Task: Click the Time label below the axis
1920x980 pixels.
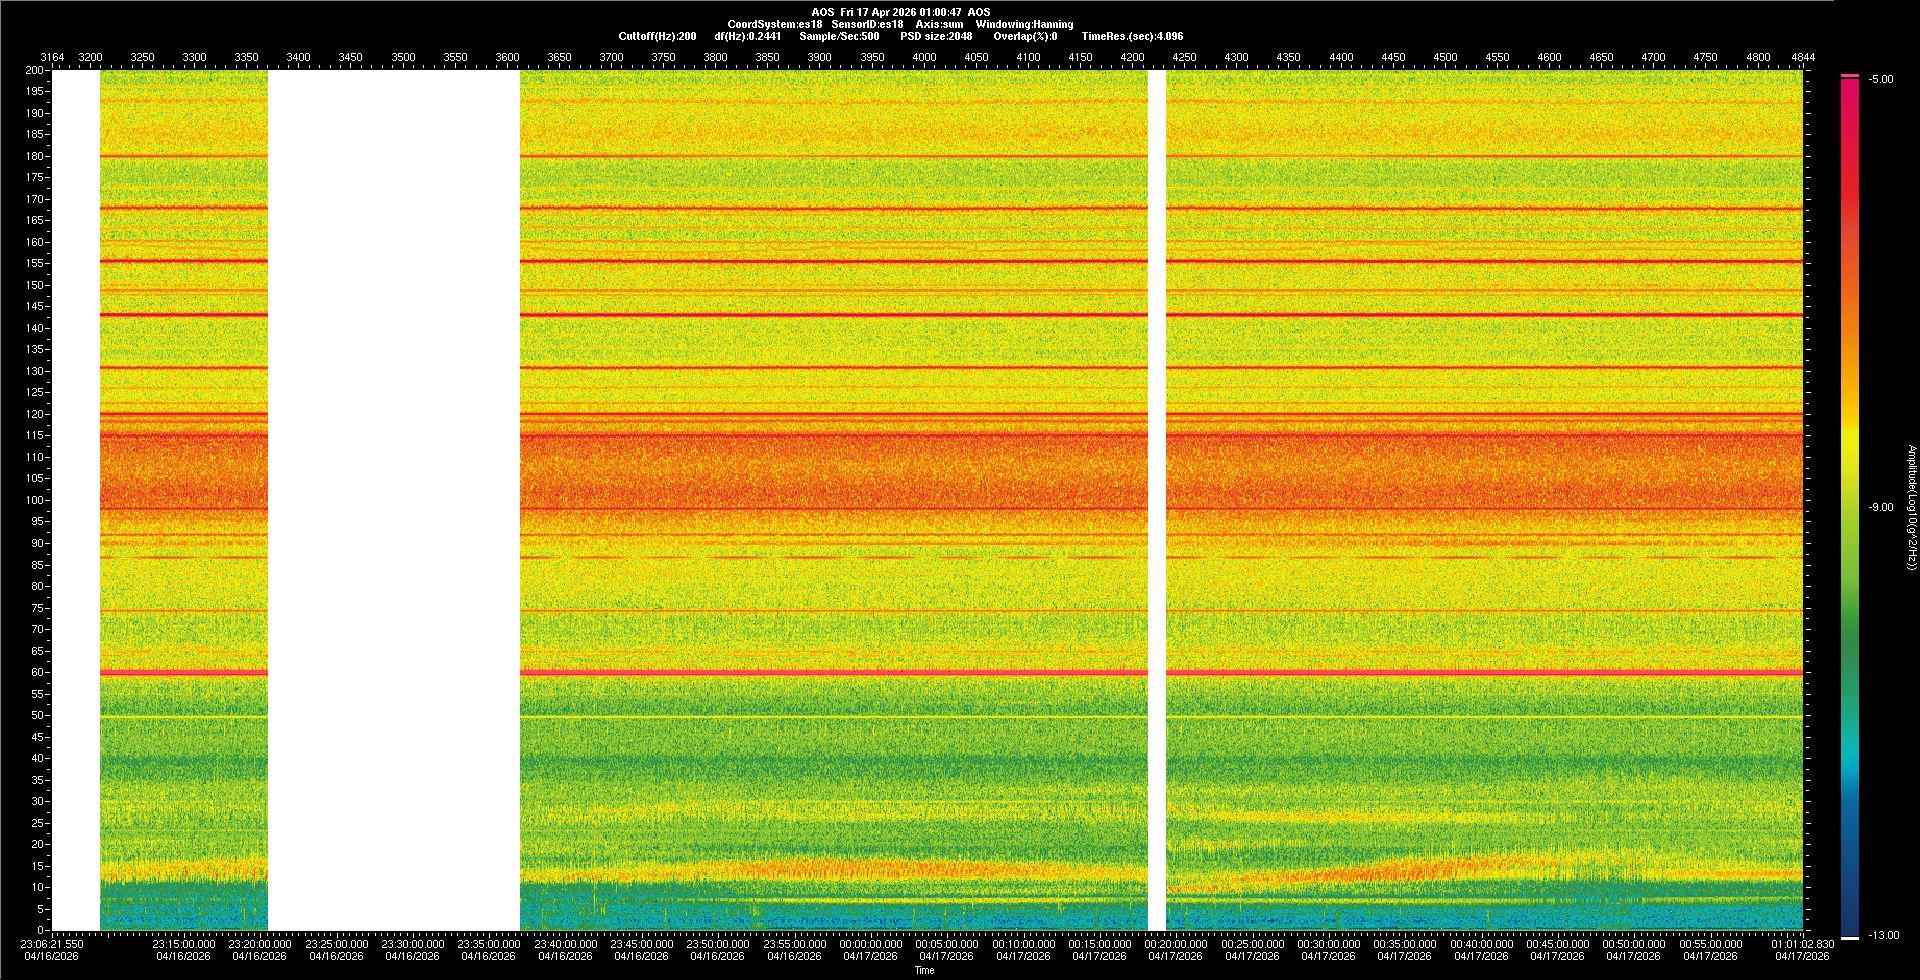Action: click(924, 970)
